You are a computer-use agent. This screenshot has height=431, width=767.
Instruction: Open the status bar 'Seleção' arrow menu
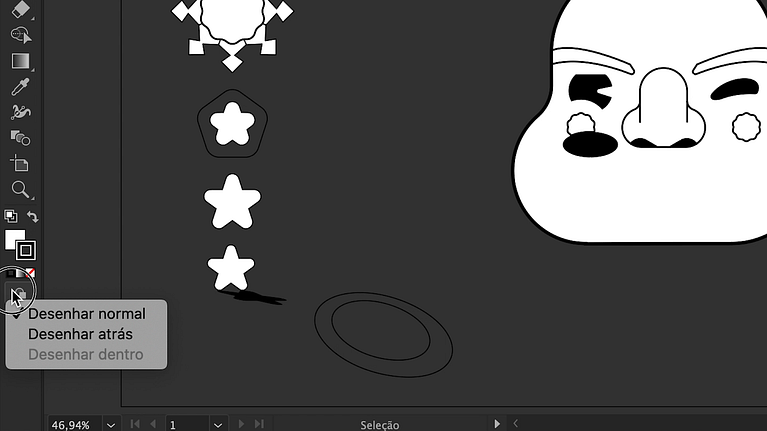click(497, 425)
